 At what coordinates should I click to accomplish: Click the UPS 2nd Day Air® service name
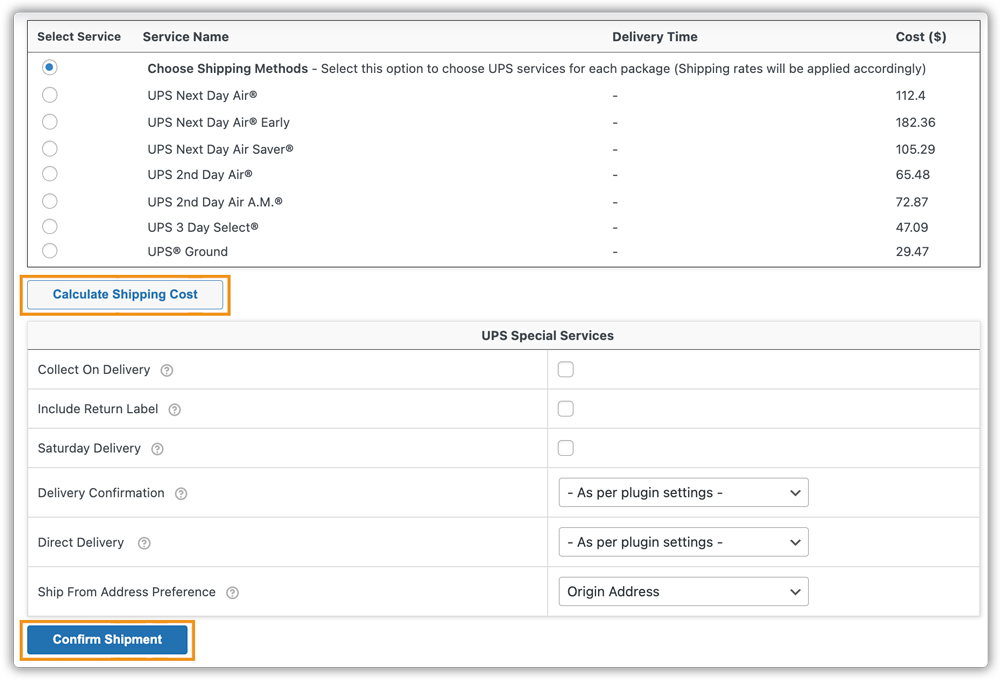tap(200, 175)
